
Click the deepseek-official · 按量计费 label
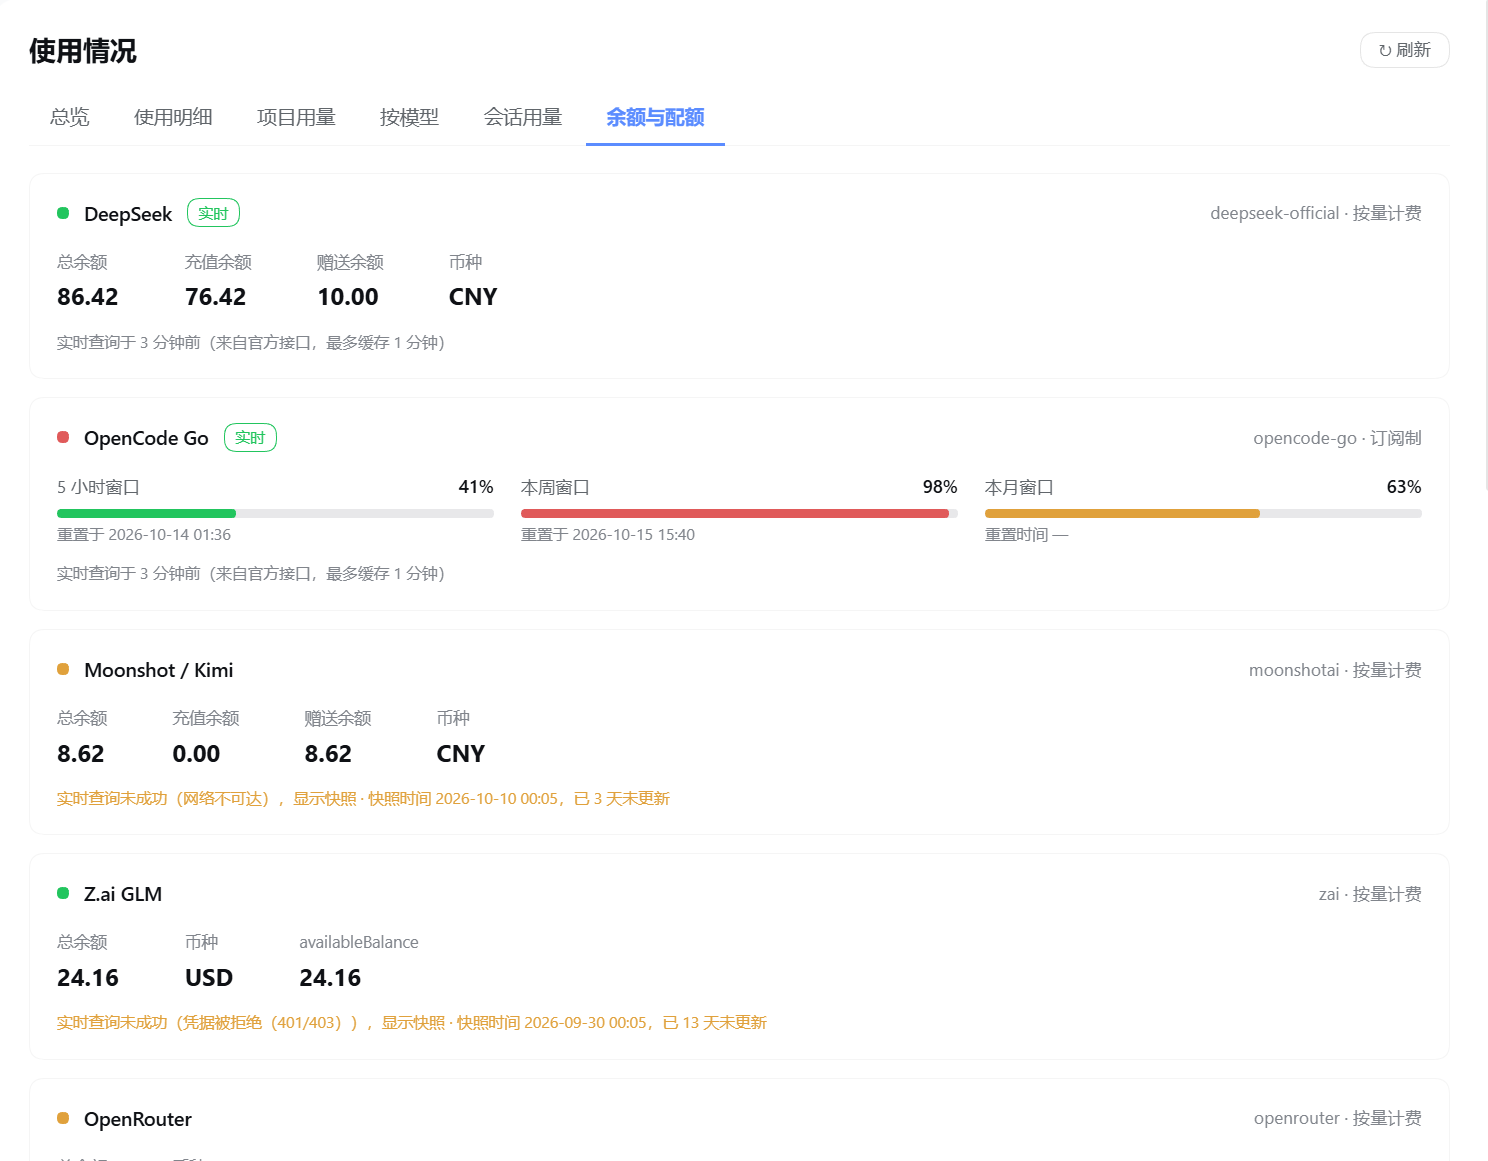click(1315, 213)
